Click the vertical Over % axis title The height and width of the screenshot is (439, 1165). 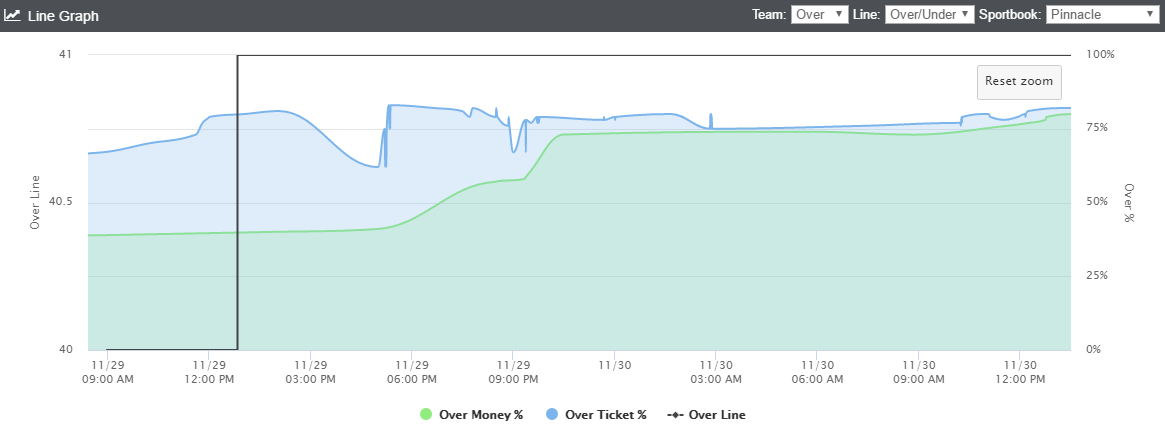(x=1129, y=203)
